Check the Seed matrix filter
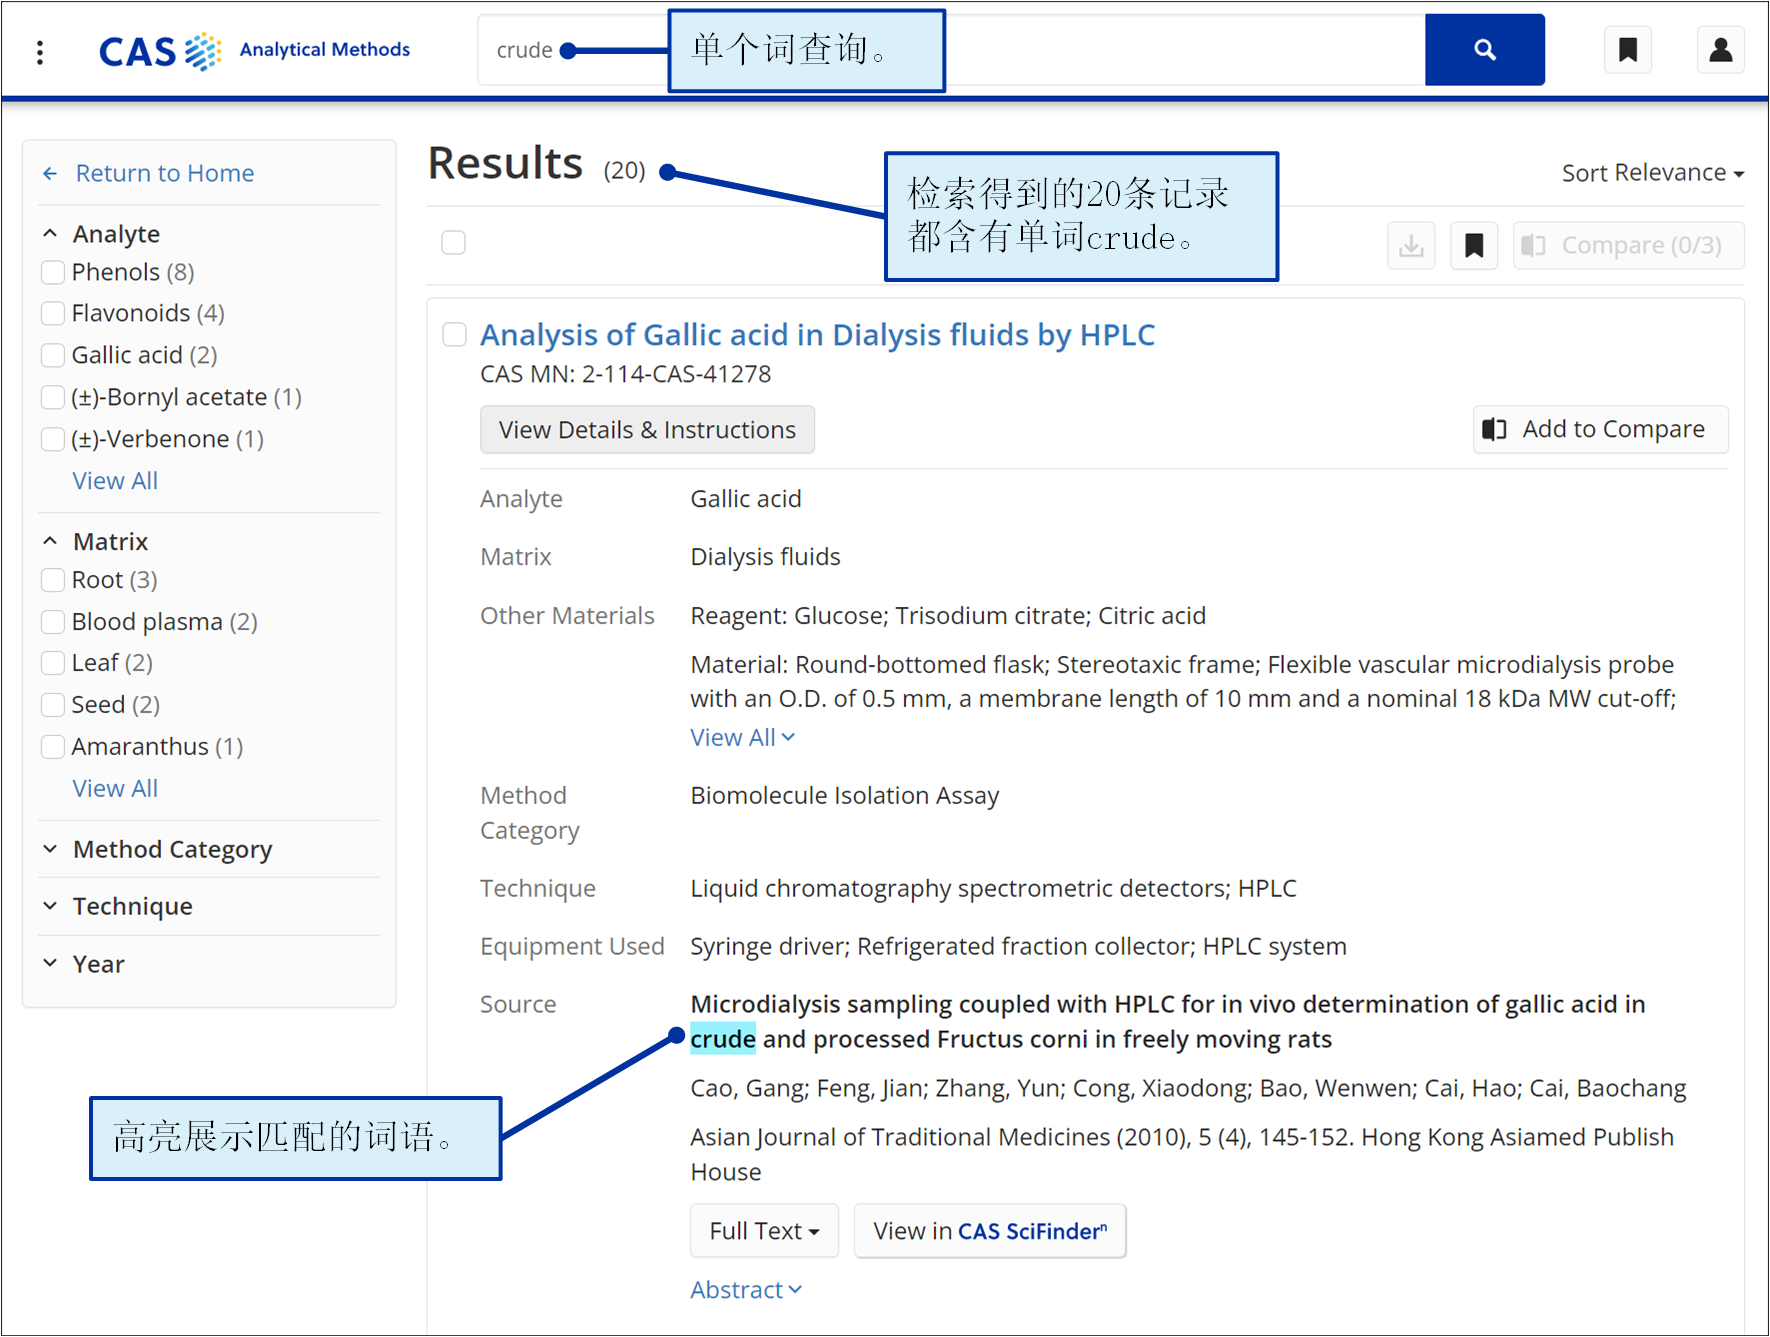Image resolution: width=1770 pixels, height=1337 pixels. (53, 705)
